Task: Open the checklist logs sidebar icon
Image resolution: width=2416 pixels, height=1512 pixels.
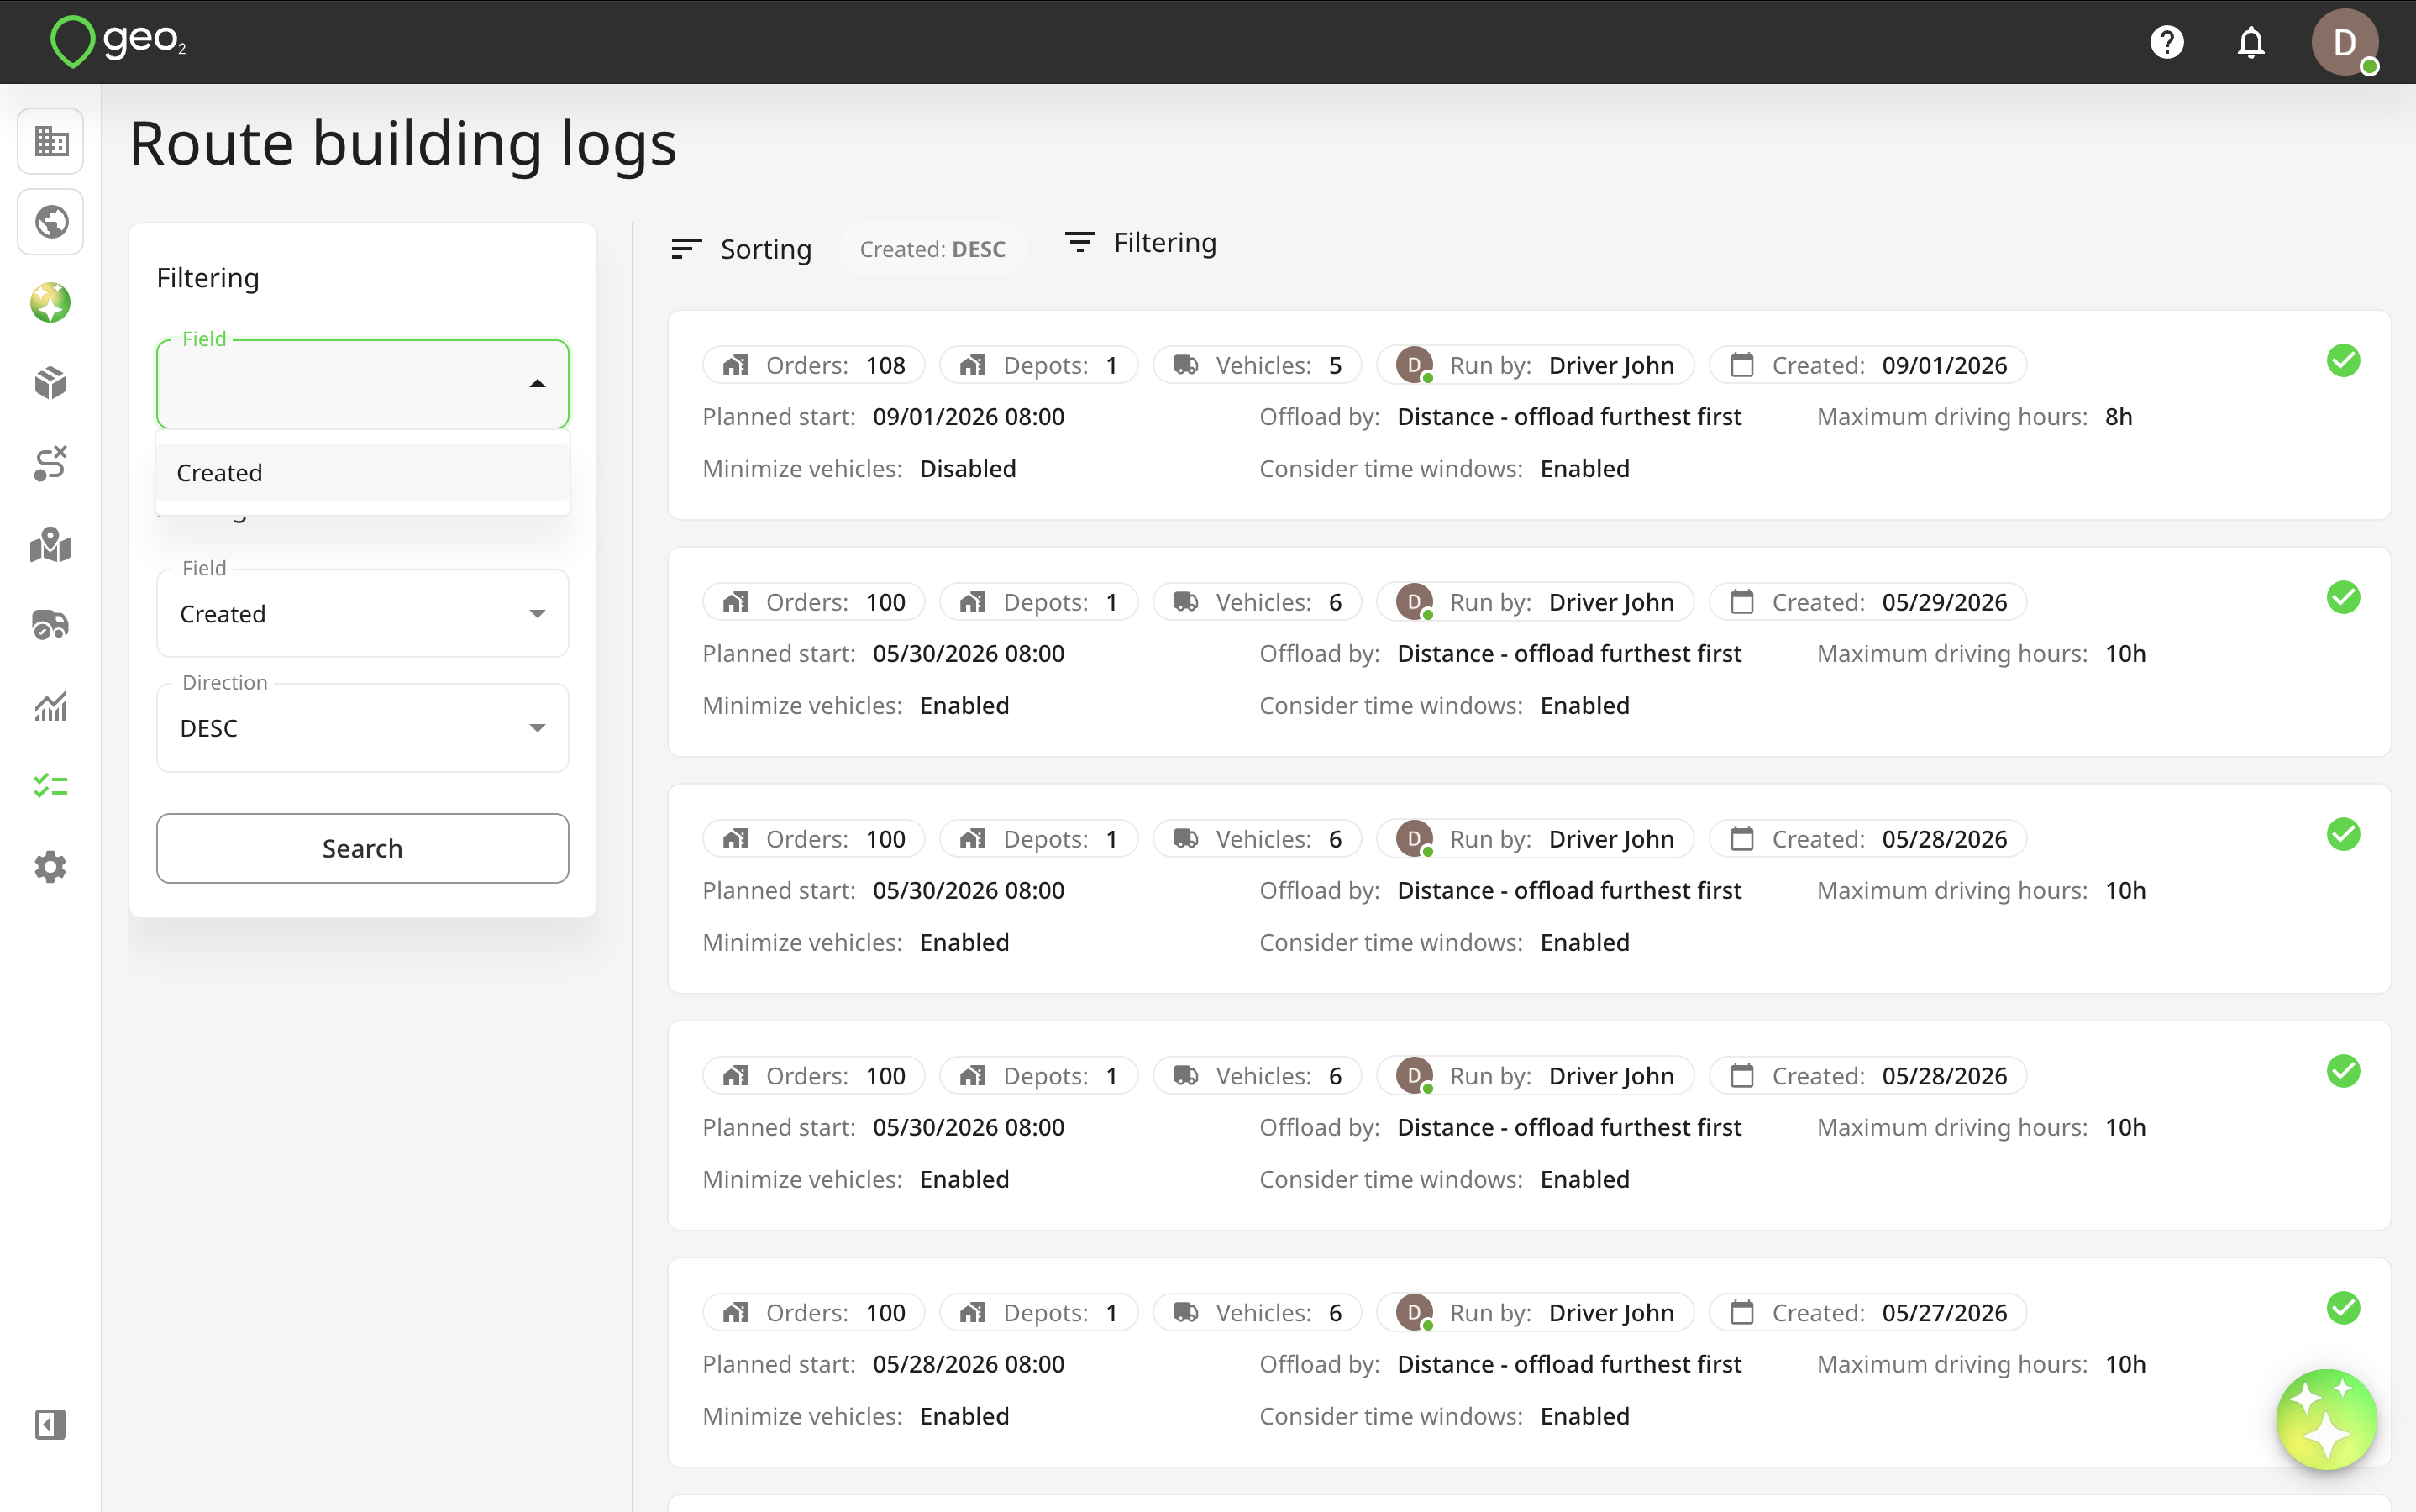Action: (51, 786)
